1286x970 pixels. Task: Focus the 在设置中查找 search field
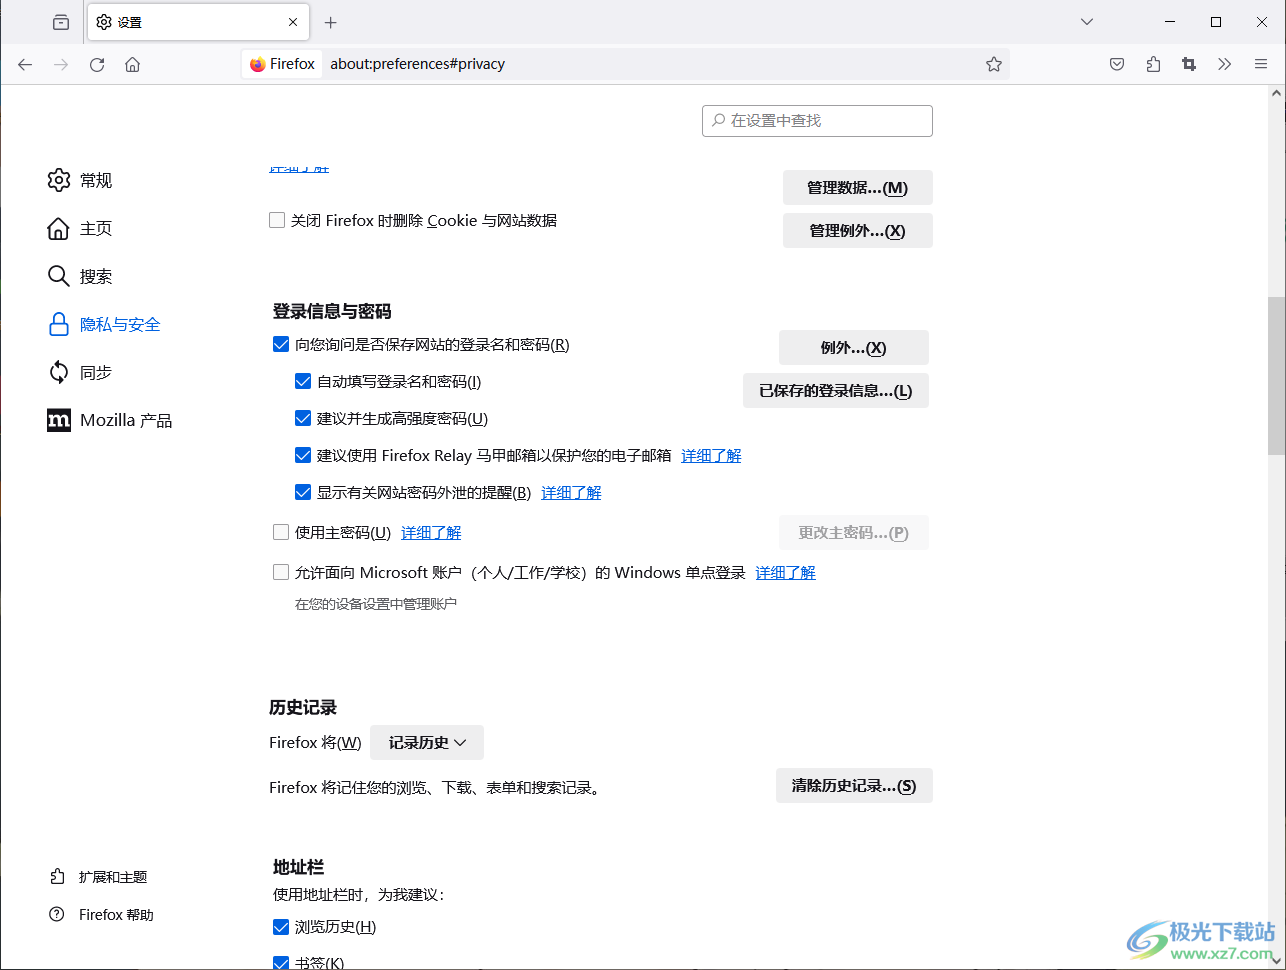tap(817, 120)
